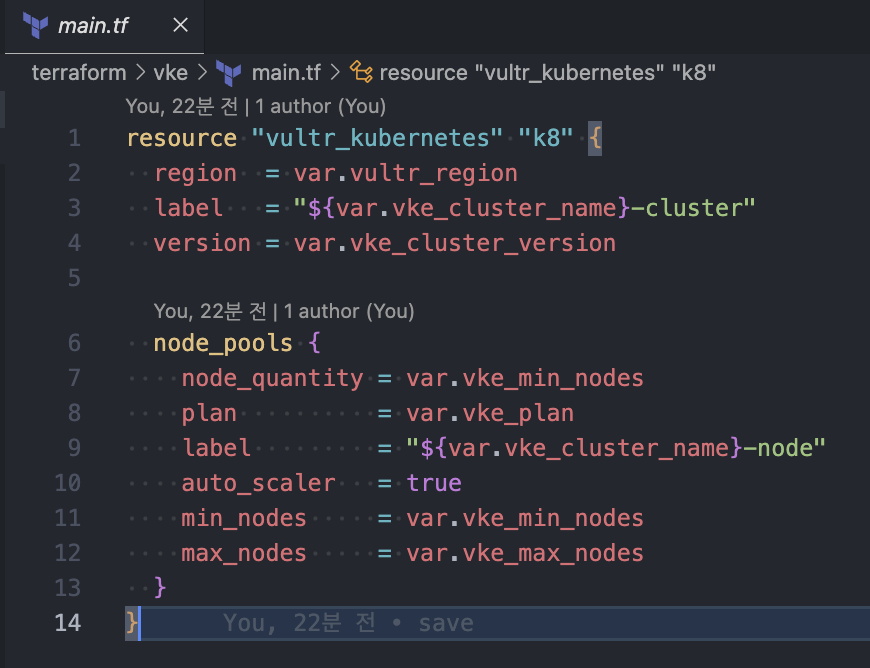Click line number 6 in gutter
Screen dimensions: 870x668
point(74,343)
